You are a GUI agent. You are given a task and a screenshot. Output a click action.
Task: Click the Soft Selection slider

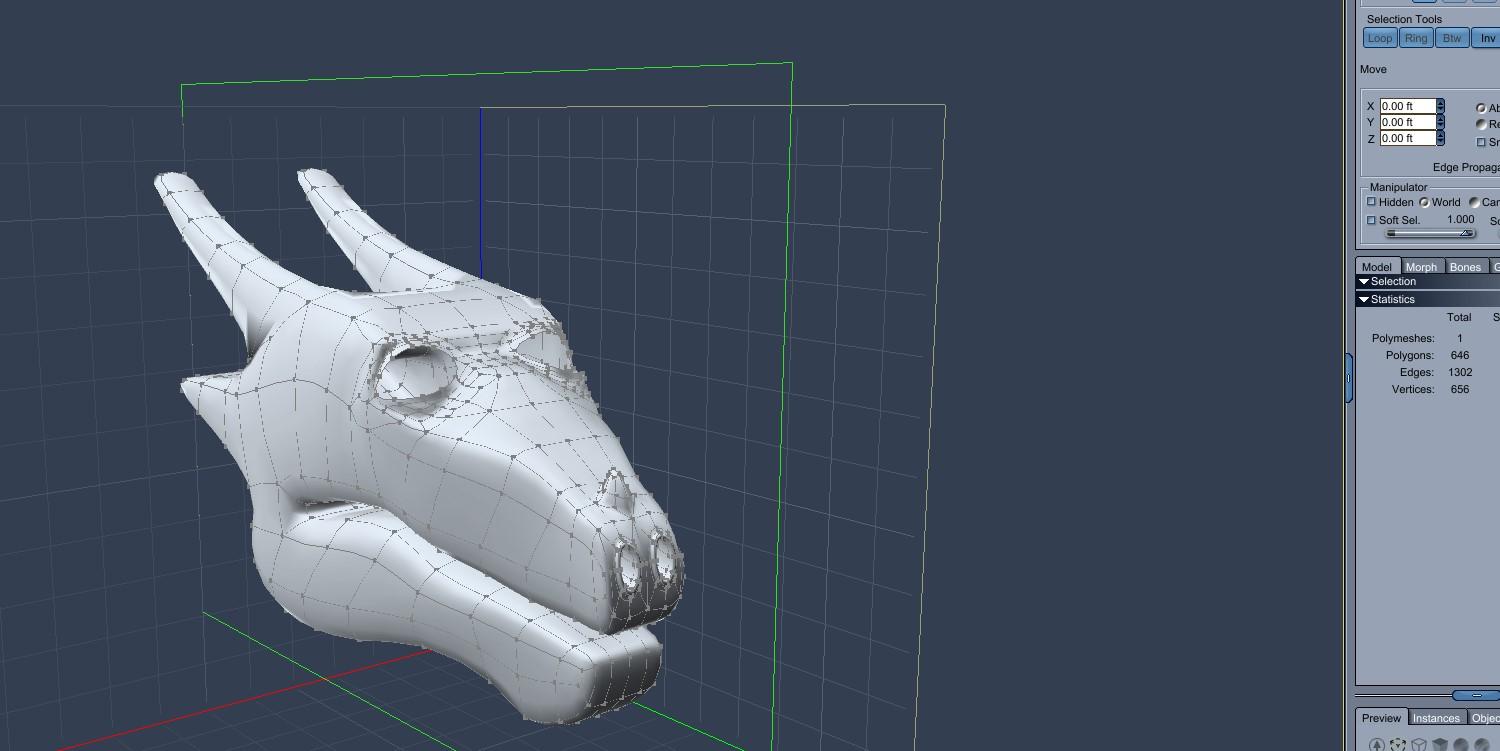1430,234
